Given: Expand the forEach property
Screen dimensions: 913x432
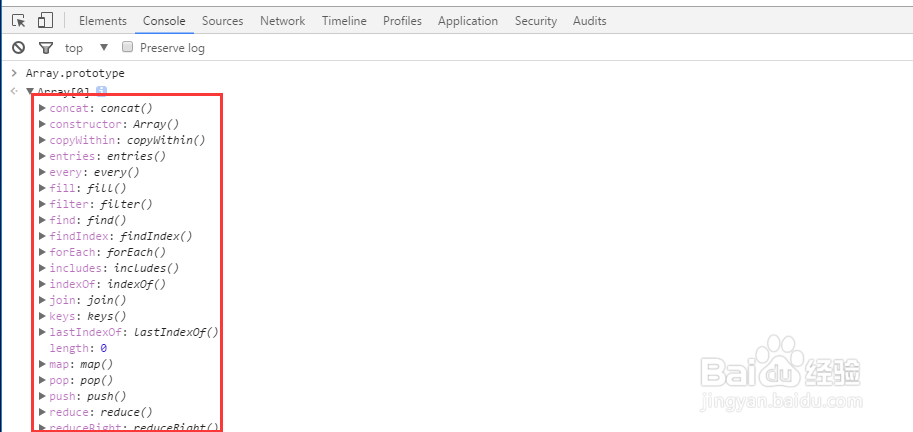Looking at the screenshot, I should pyautogui.click(x=42, y=252).
